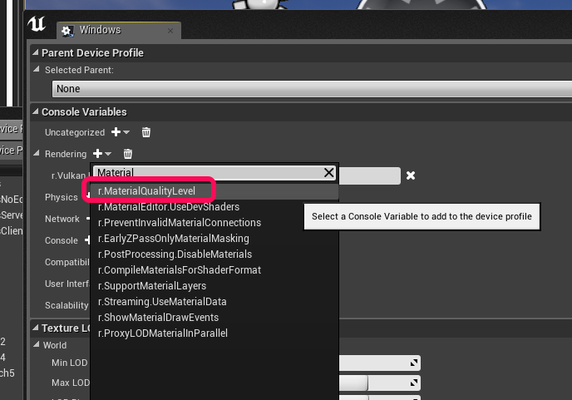Collapse the Console Variables section
The height and width of the screenshot is (400, 572).
click(x=35, y=112)
